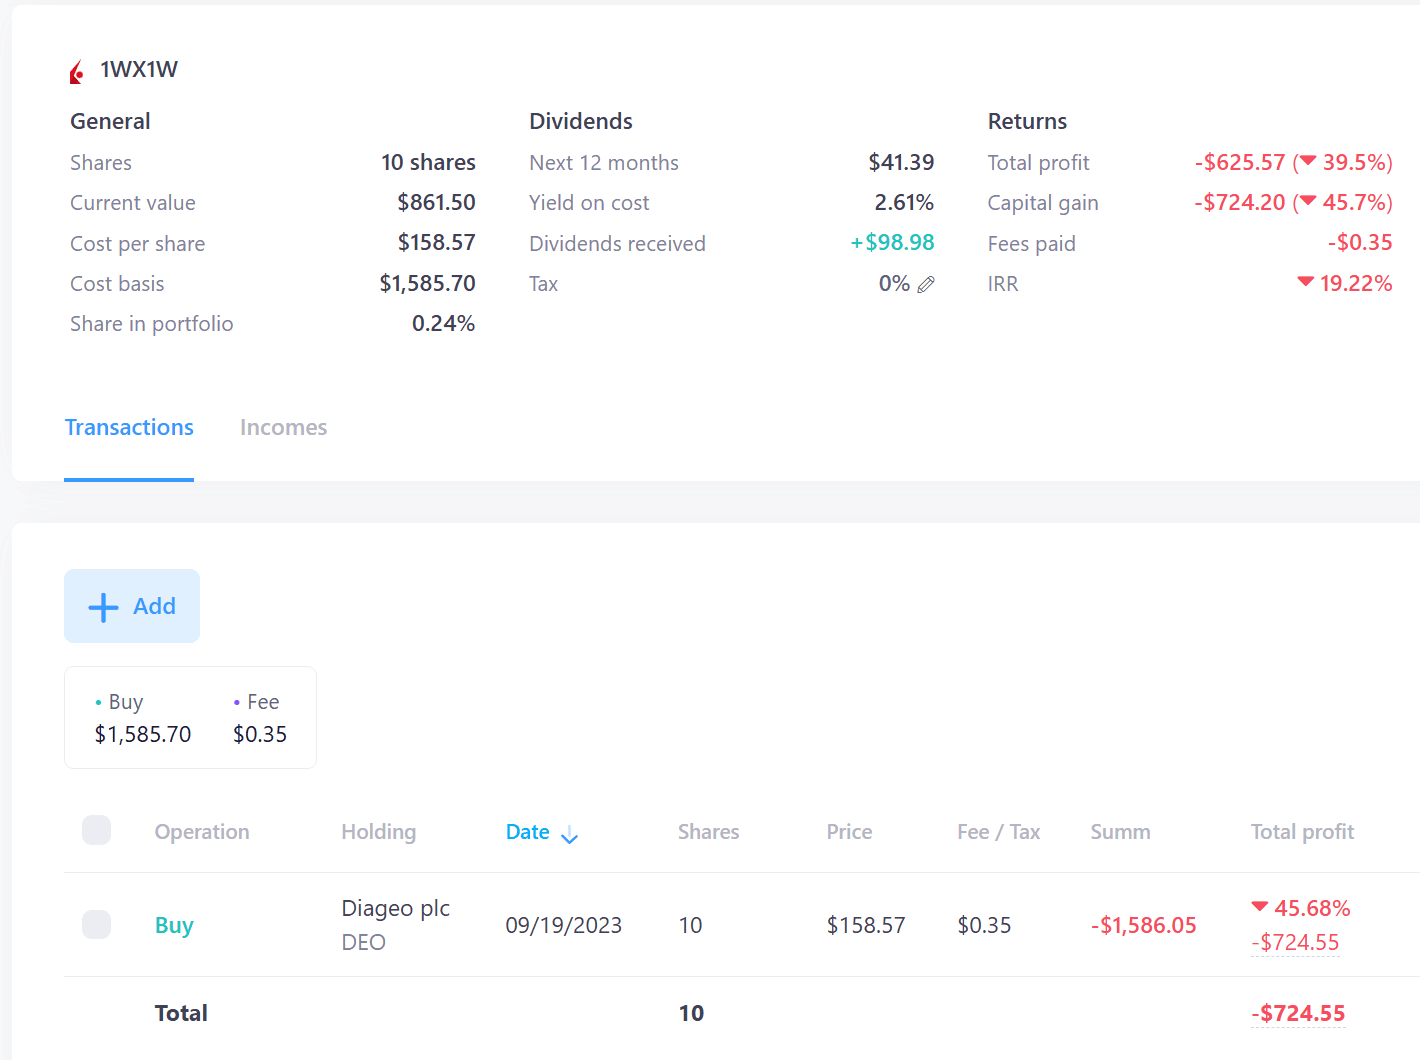The width and height of the screenshot is (1420, 1060).
Task: Click the Shares column header
Action: pos(708,832)
